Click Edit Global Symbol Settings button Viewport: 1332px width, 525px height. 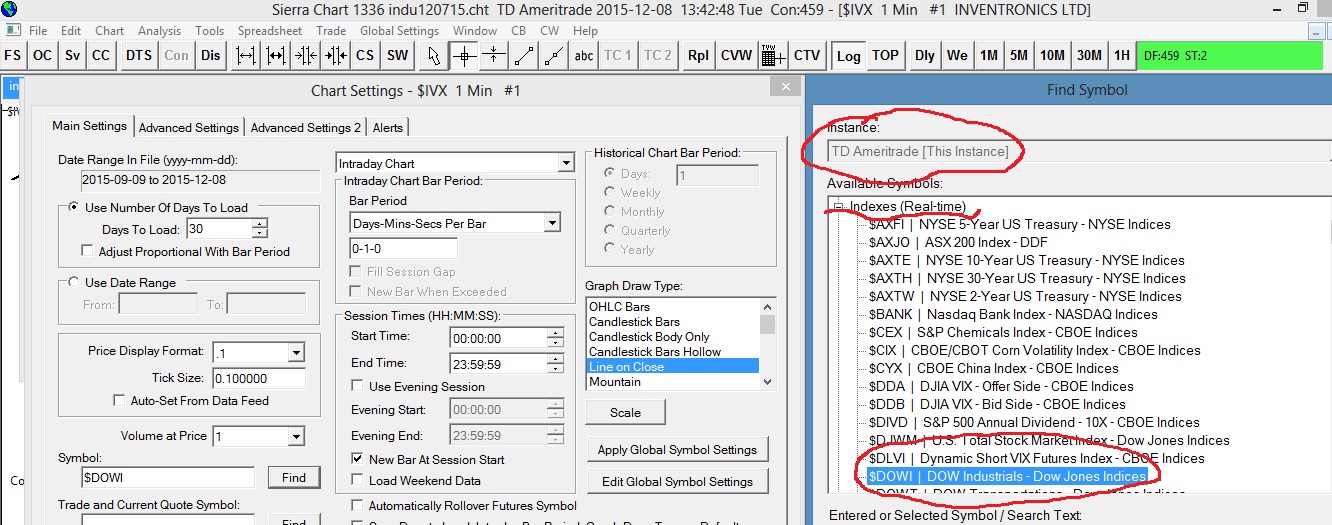pos(677,481)
